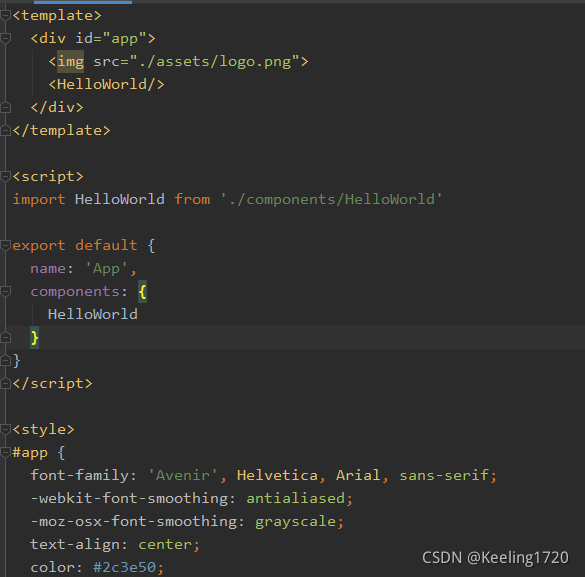Image resolution: width=585 pixels, height=577 pixels.
Task: Click the id="app" attribute
Action: click(x=110, y=38)
